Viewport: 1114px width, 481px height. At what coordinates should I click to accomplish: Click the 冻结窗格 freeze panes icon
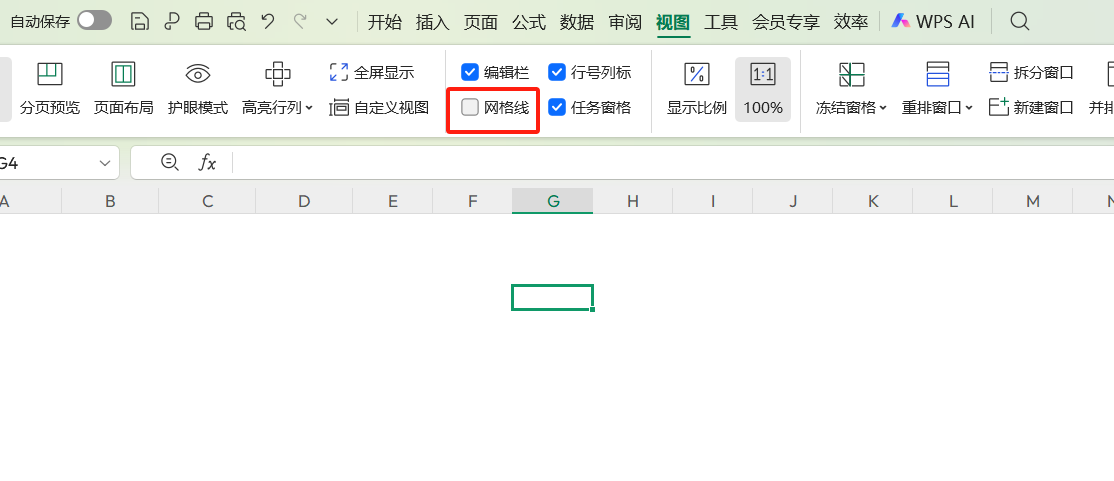pos(851,75)
